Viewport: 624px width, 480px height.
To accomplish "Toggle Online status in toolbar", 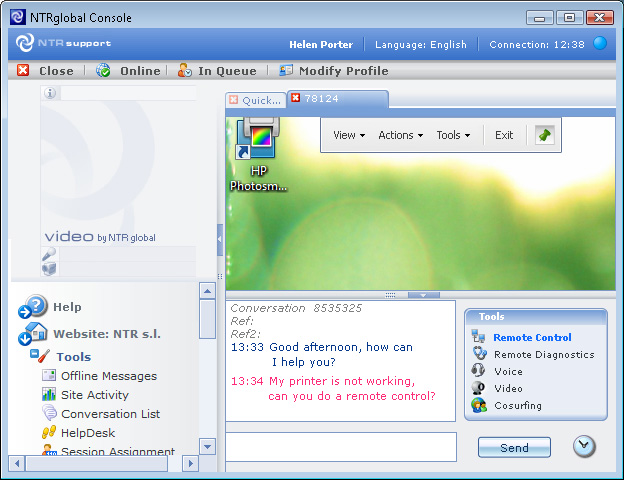I will [x=128, y=71].
